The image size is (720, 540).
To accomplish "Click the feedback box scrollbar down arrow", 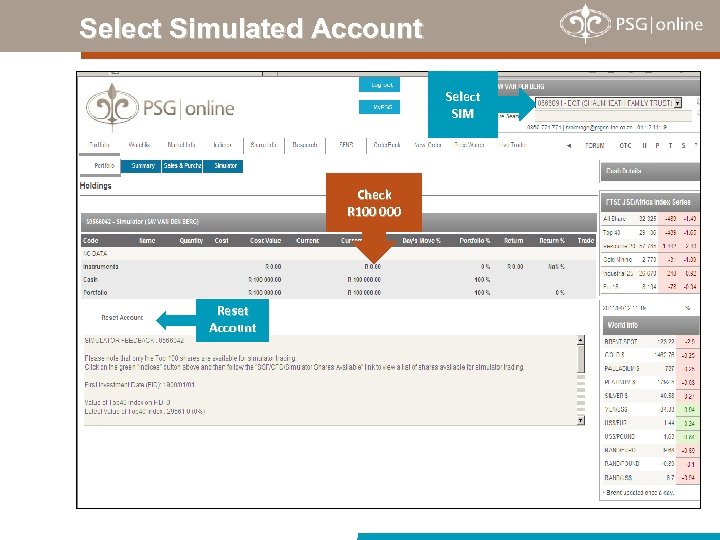I will (581, 420).
